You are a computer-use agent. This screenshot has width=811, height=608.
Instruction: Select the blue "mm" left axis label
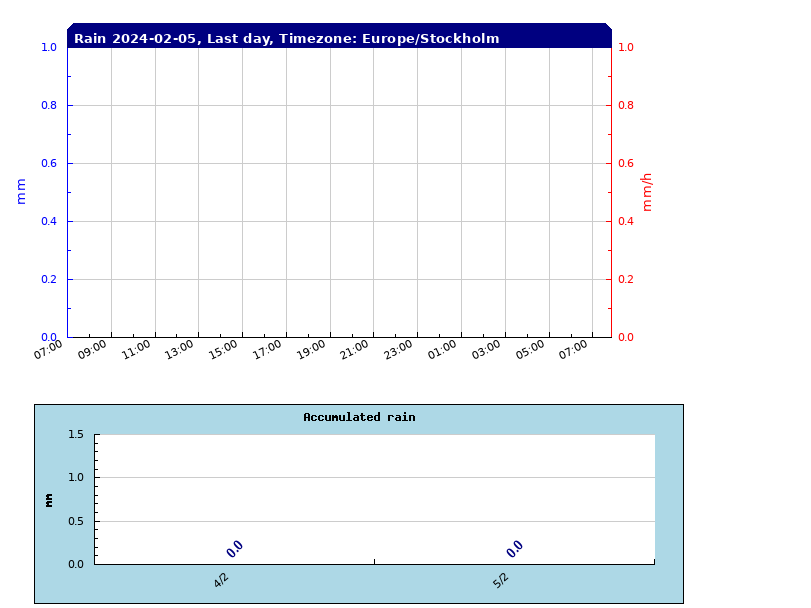pyautogui.click(x=21, y=191)
